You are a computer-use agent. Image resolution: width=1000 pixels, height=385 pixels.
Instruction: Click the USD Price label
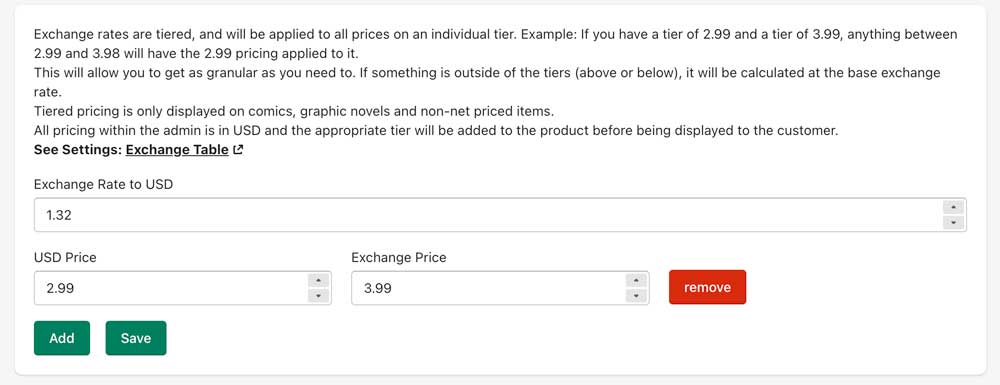tap(65, 258)
